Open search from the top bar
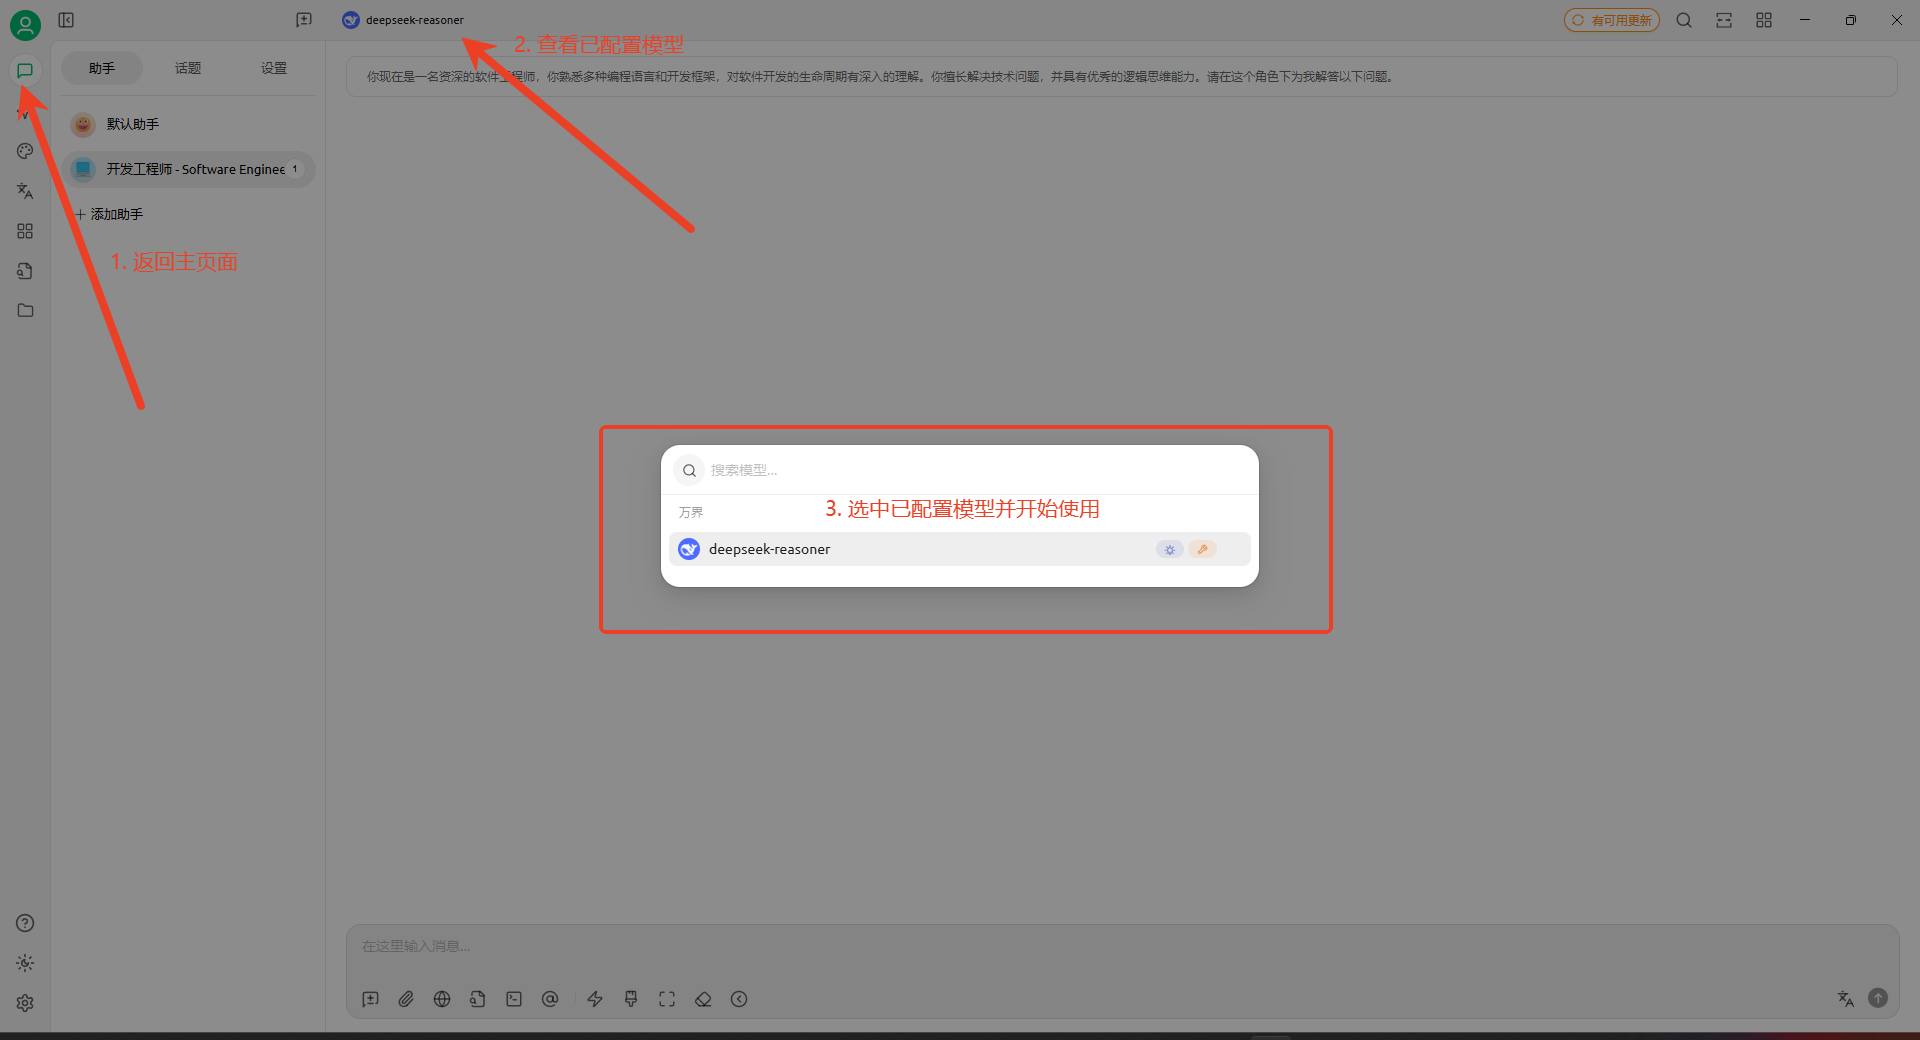This screenshot has height=1040, width=1920. click(x=1684, y=20)
